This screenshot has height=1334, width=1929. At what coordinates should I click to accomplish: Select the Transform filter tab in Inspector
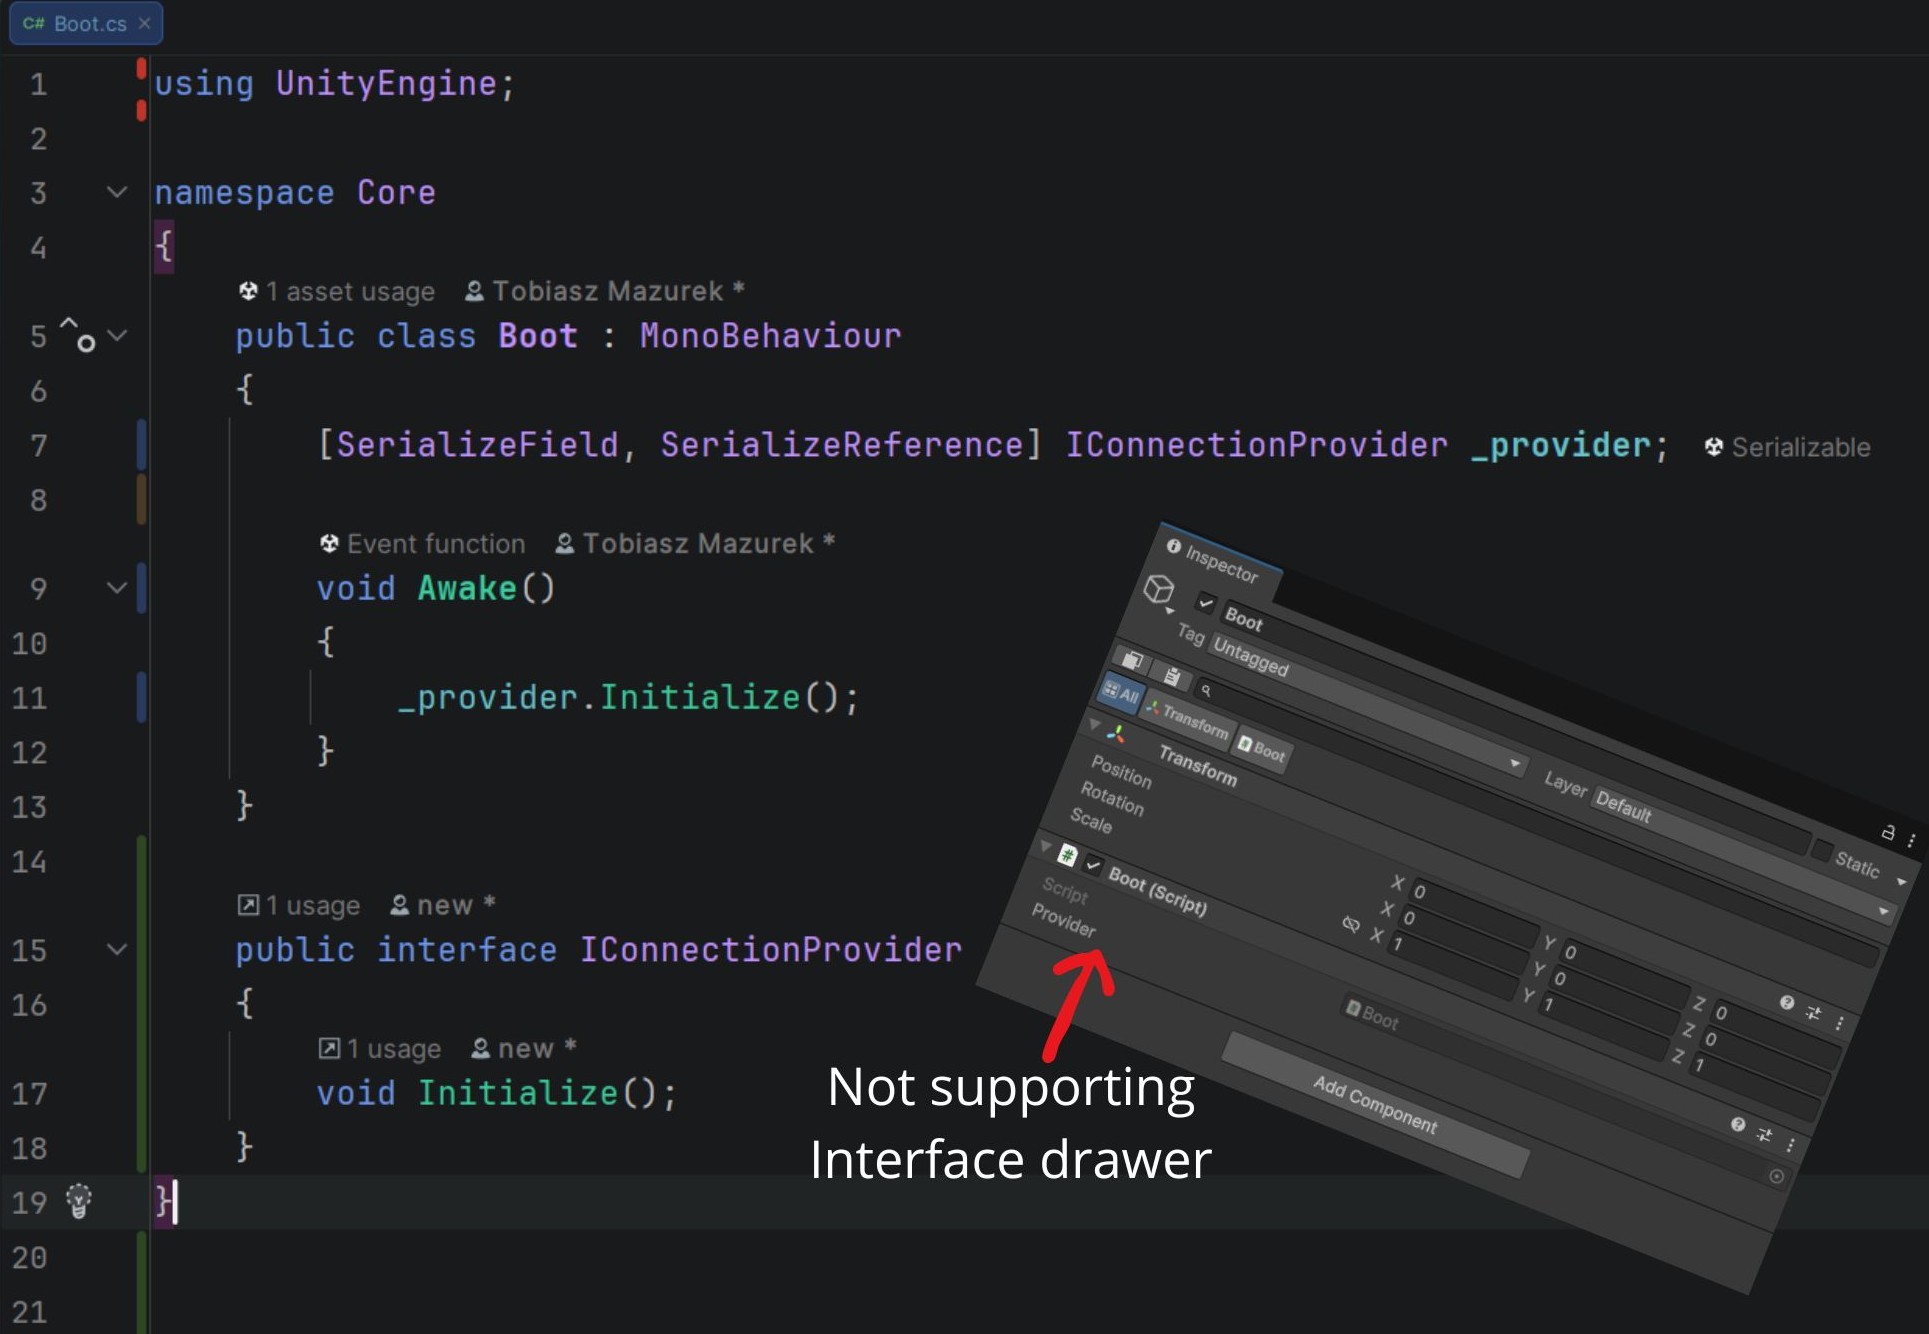tap(1187, 718)
